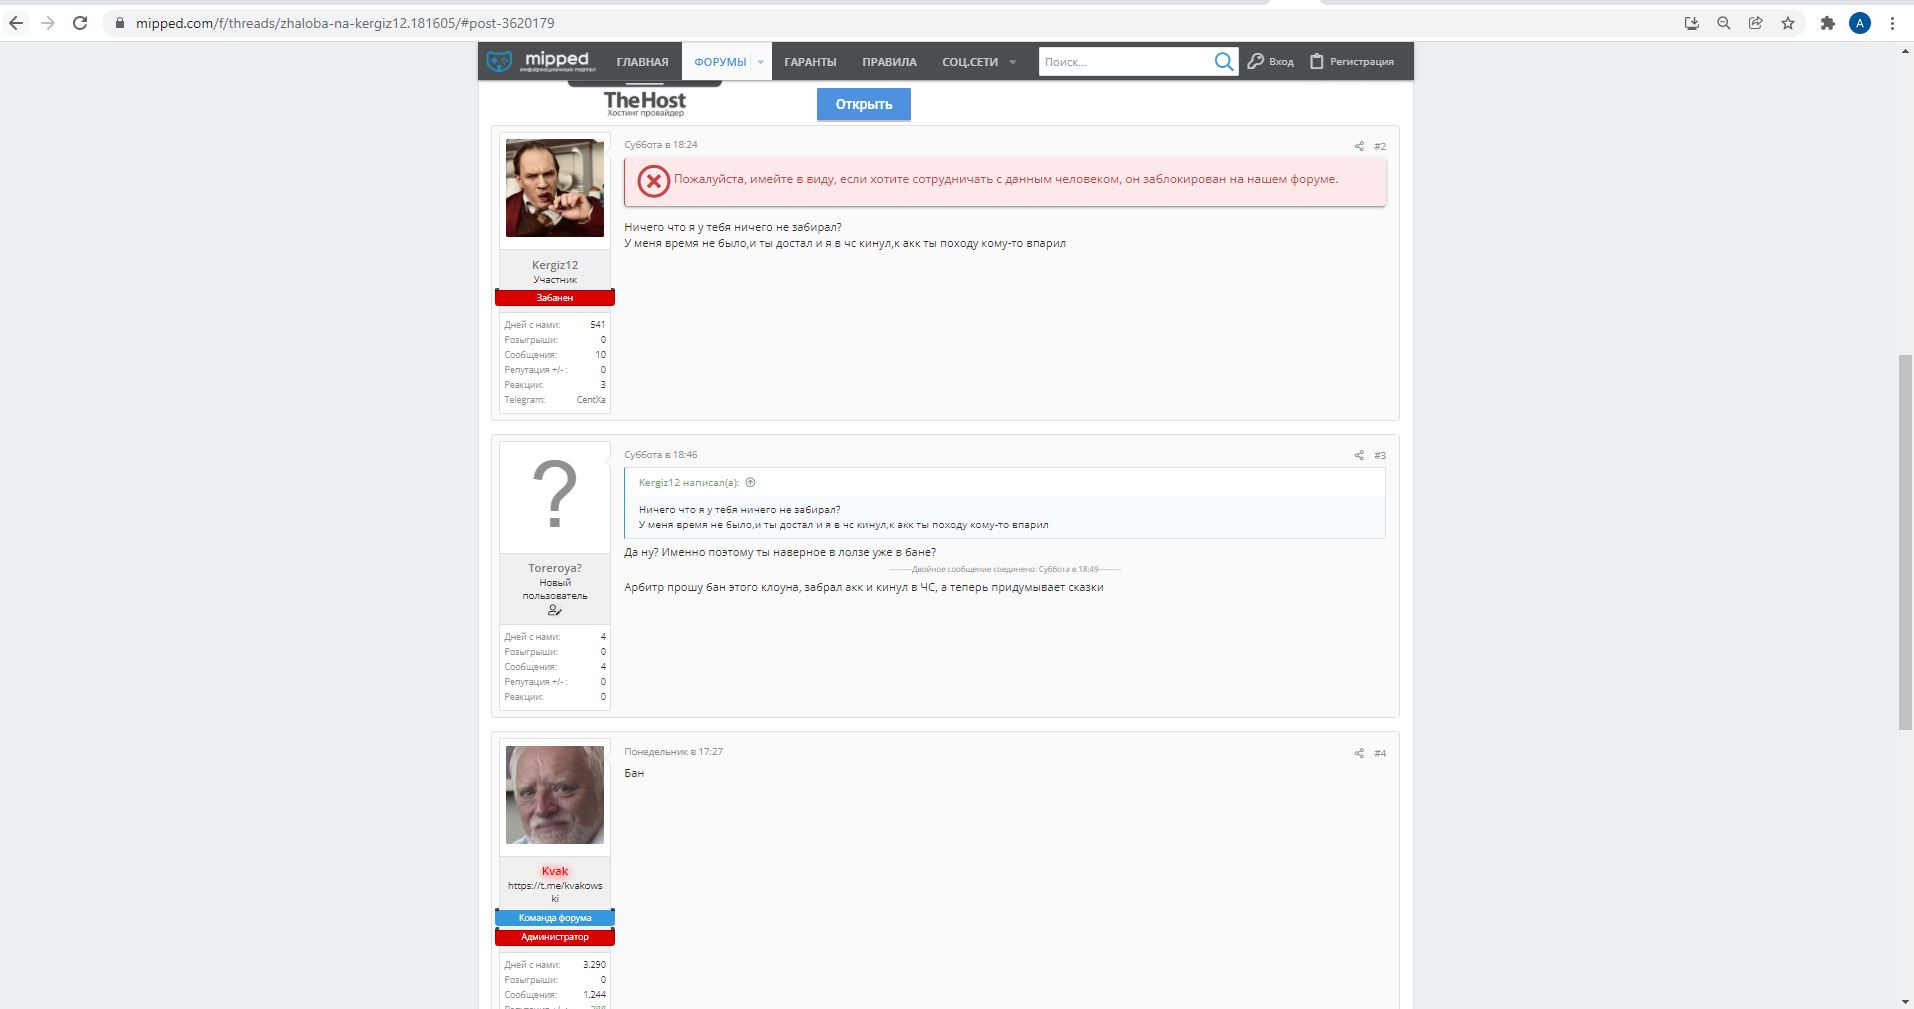Click the Вход login link

click(x=1270, y=62)
